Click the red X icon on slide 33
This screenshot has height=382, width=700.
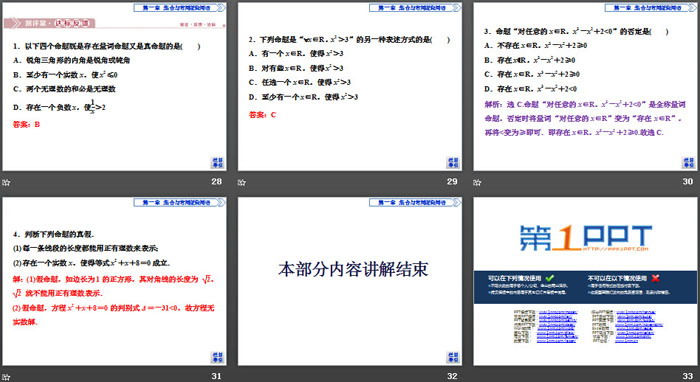click(655, 278)
